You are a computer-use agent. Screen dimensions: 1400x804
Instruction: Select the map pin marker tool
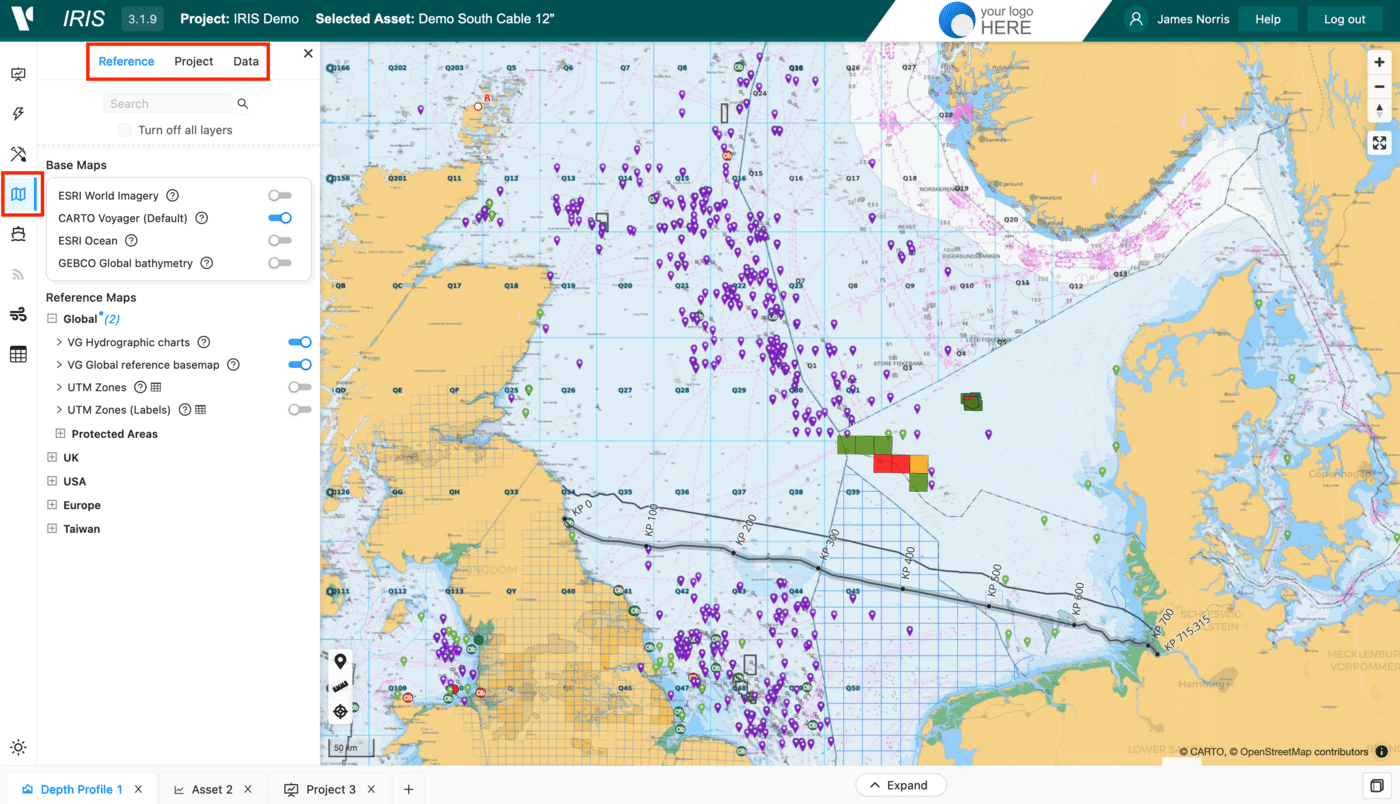[340, 661]
